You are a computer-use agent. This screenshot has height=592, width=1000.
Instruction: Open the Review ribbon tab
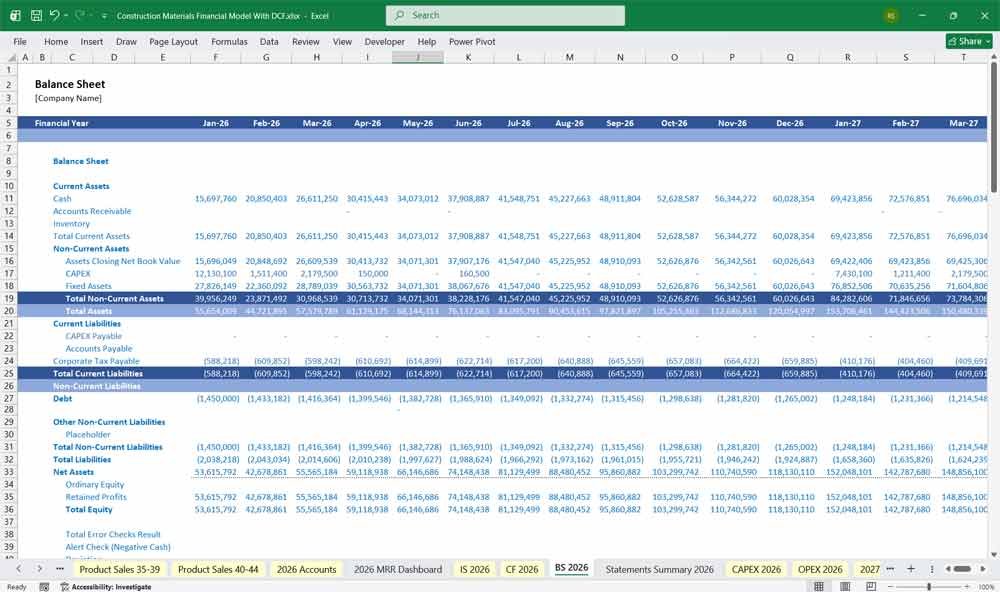(305, 41)
